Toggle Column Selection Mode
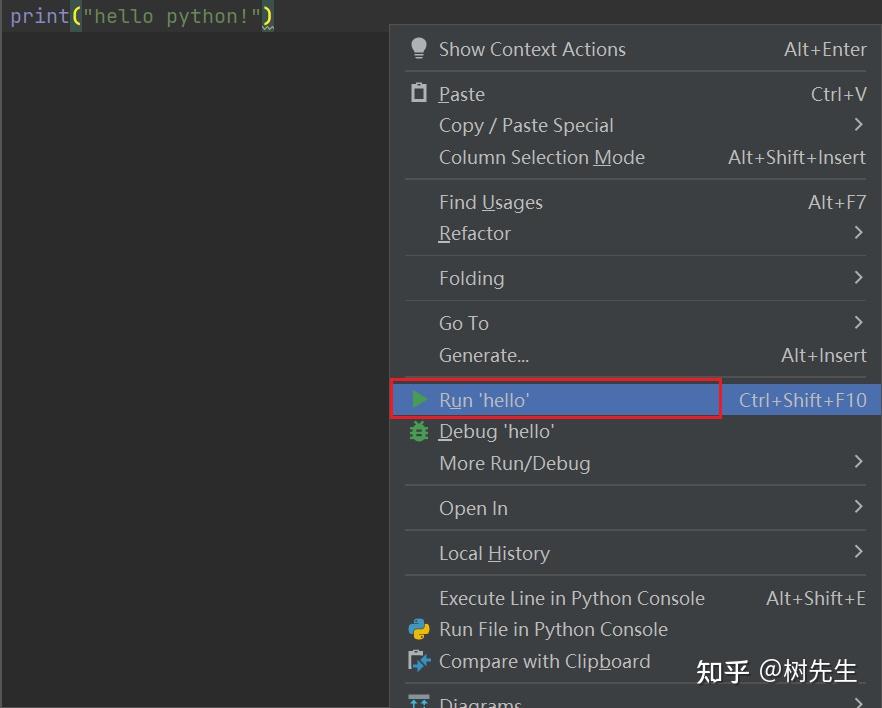Viewport: 882px width, 708px height. (541, 157)
